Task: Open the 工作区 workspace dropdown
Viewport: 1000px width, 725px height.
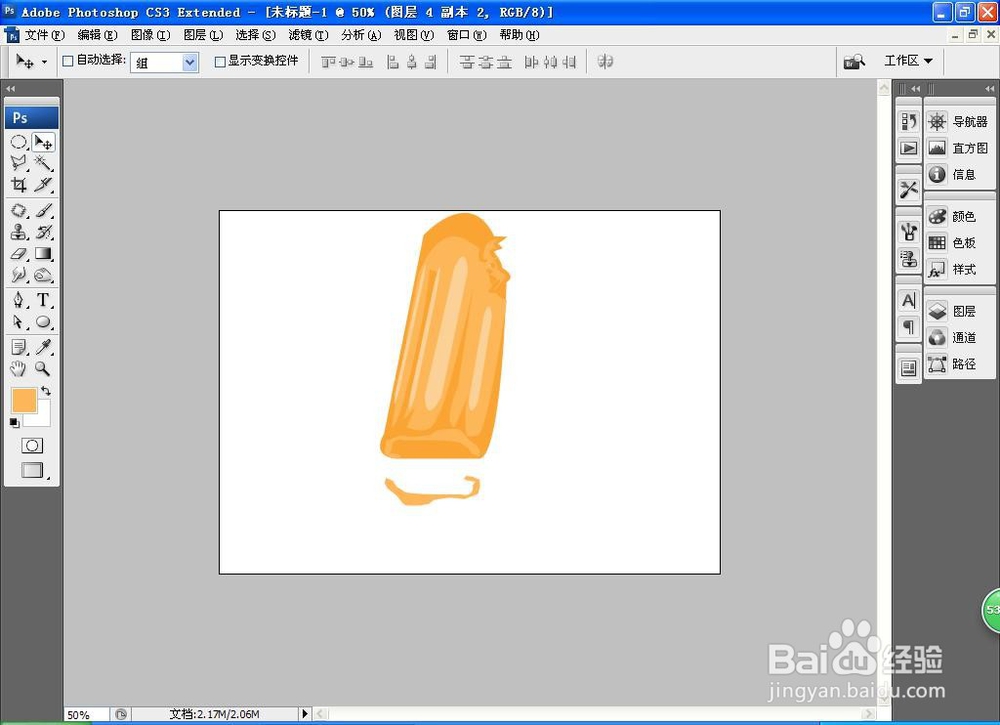Action: 908,61
